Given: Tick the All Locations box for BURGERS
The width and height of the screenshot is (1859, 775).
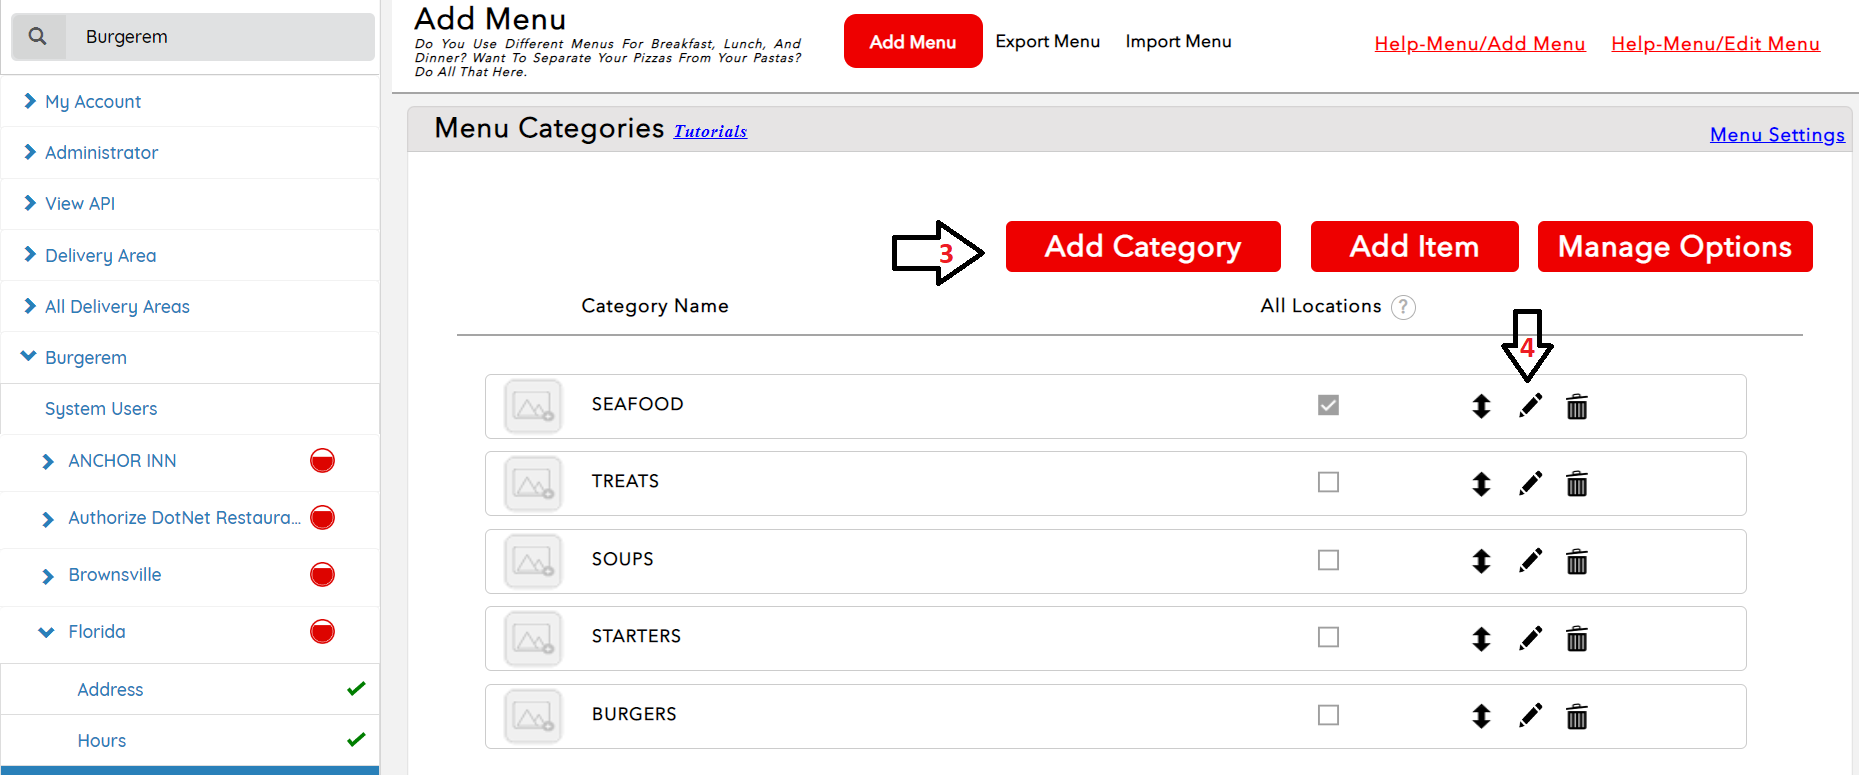Looking at the screenshot, I should point(1328,715).
